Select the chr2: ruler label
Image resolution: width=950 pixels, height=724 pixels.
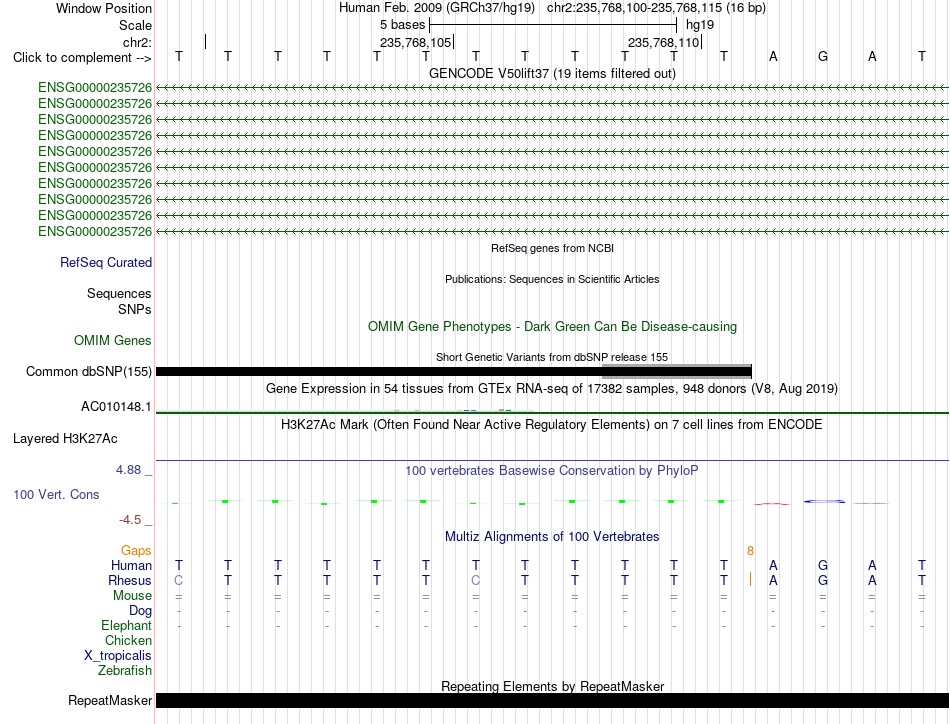[x=137, y=42]
